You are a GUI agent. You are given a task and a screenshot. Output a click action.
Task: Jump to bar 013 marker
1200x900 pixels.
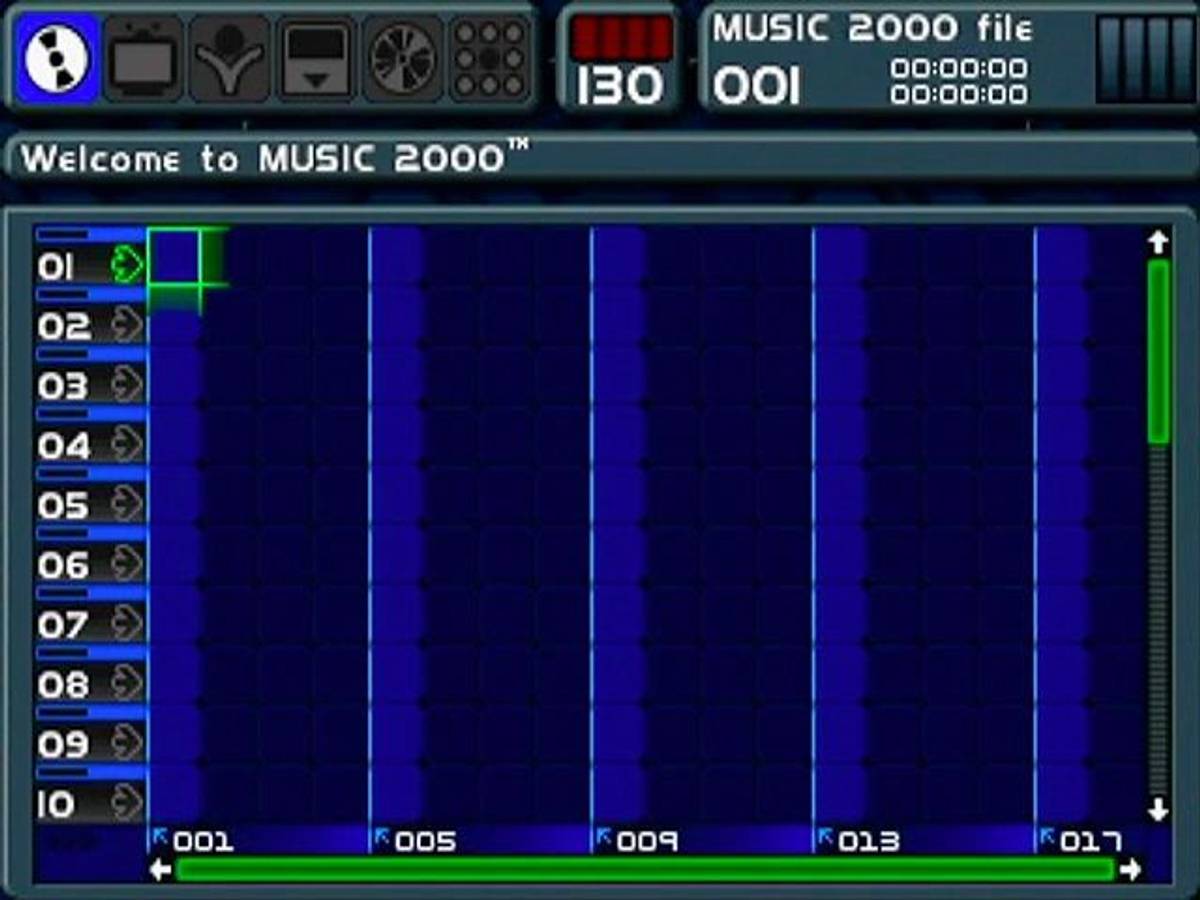[x=861, y=841]
